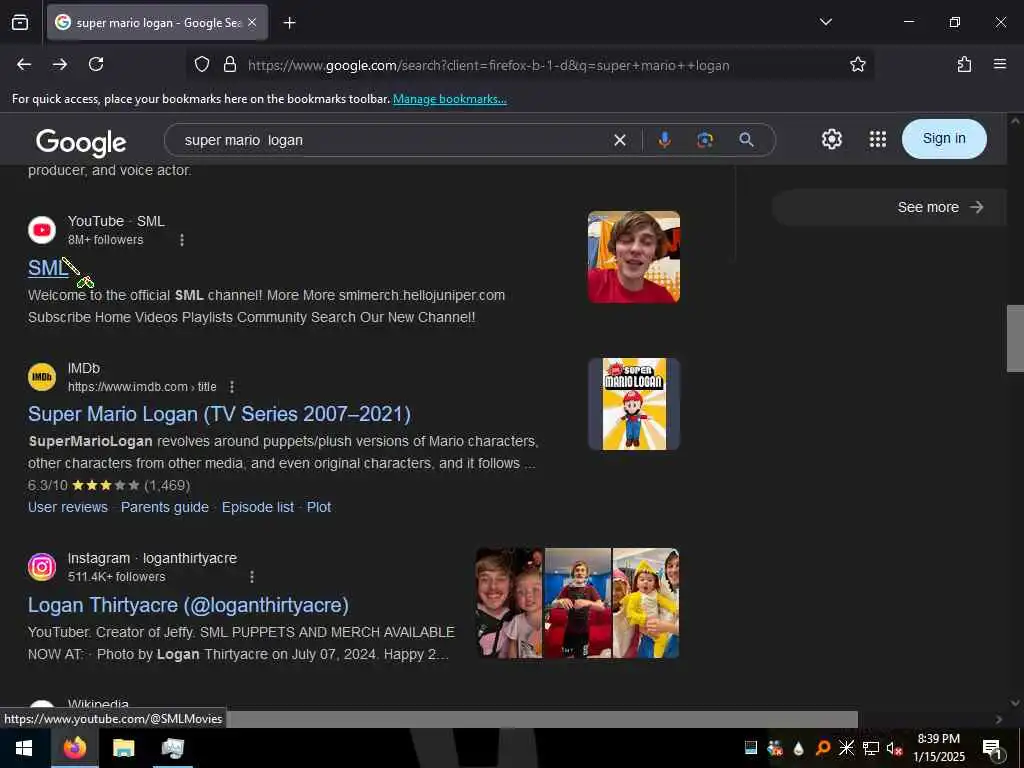Close the super mario logan tab

pyautogui.click(x=252, y=23)
